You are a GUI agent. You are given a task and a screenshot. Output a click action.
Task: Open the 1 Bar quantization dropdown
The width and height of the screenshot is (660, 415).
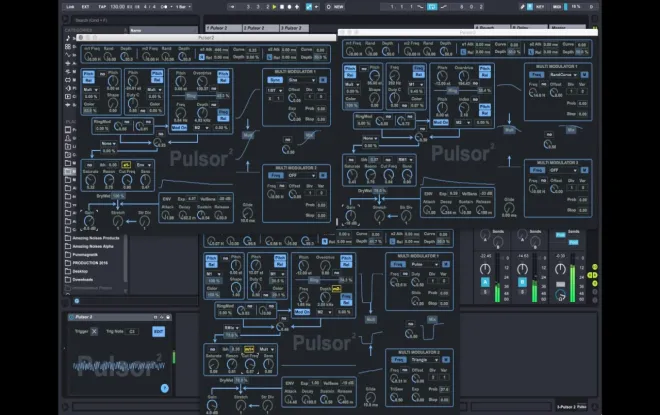[x=183, y=7]
